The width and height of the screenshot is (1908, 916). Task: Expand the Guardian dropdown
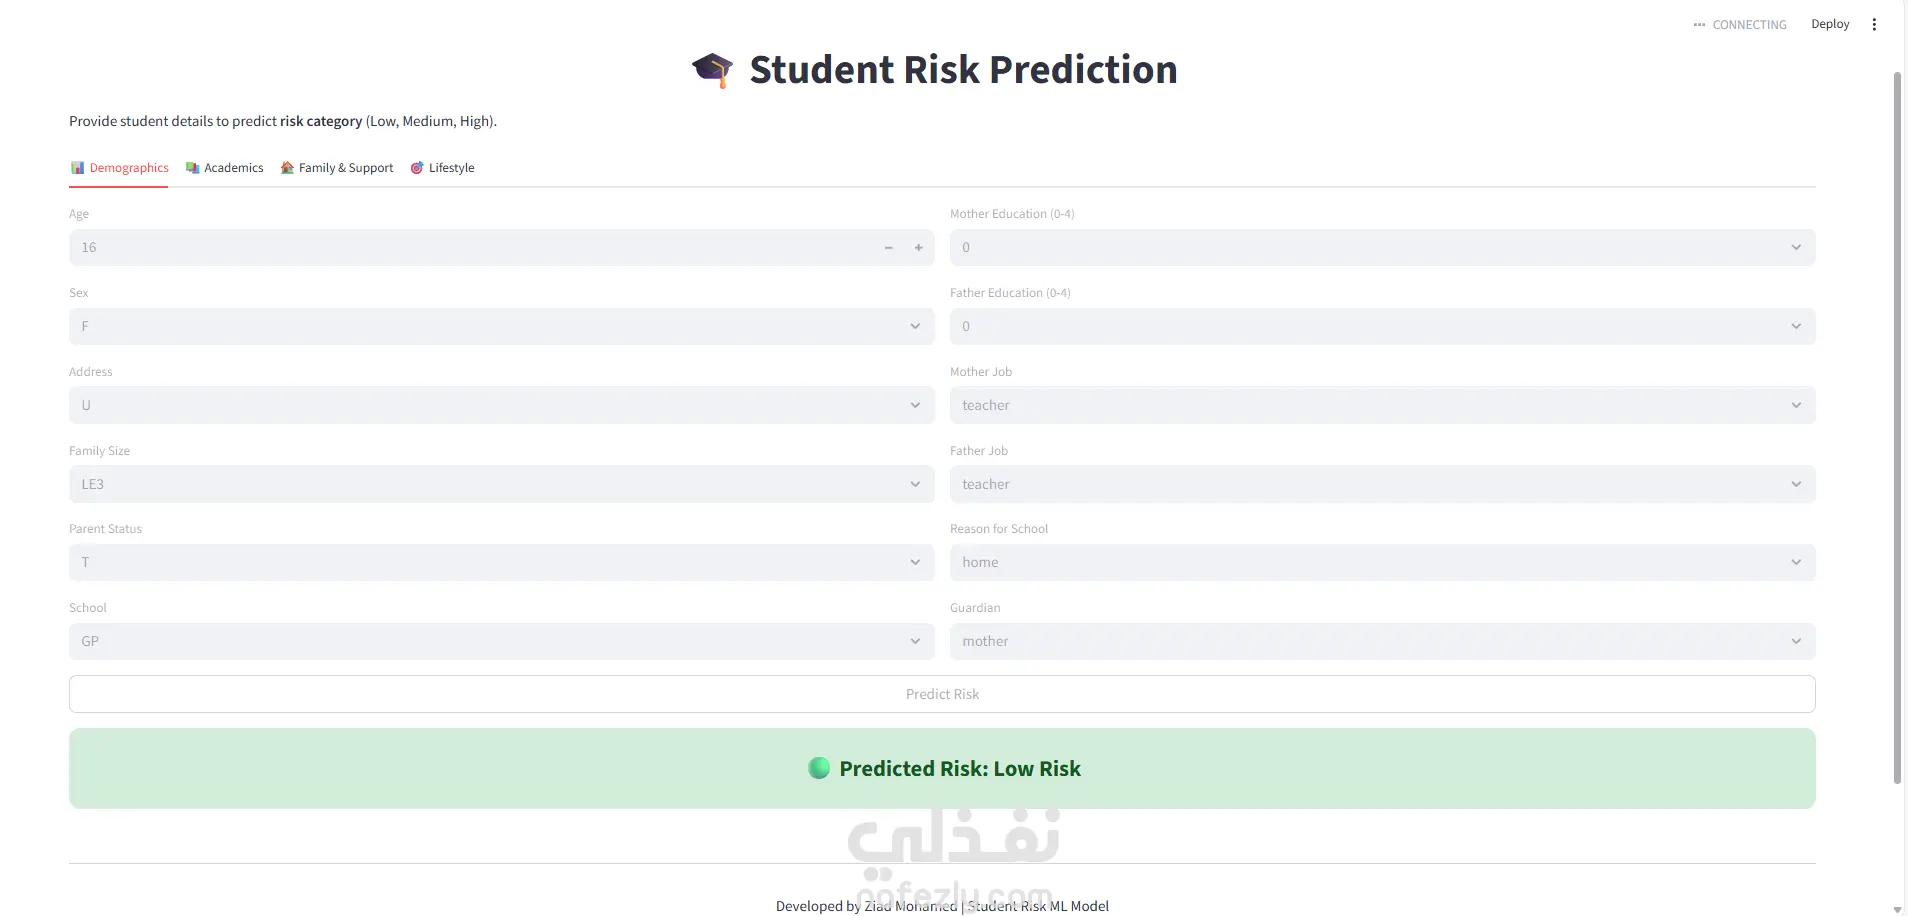[1382, 642]
